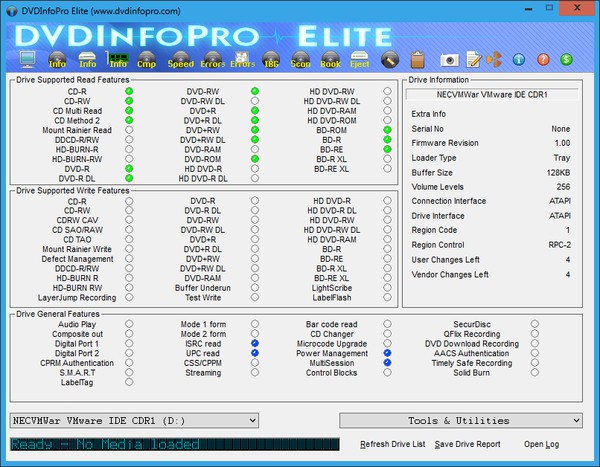
Task: Click the Timely Safe Recording label
Action: point(471,363)
